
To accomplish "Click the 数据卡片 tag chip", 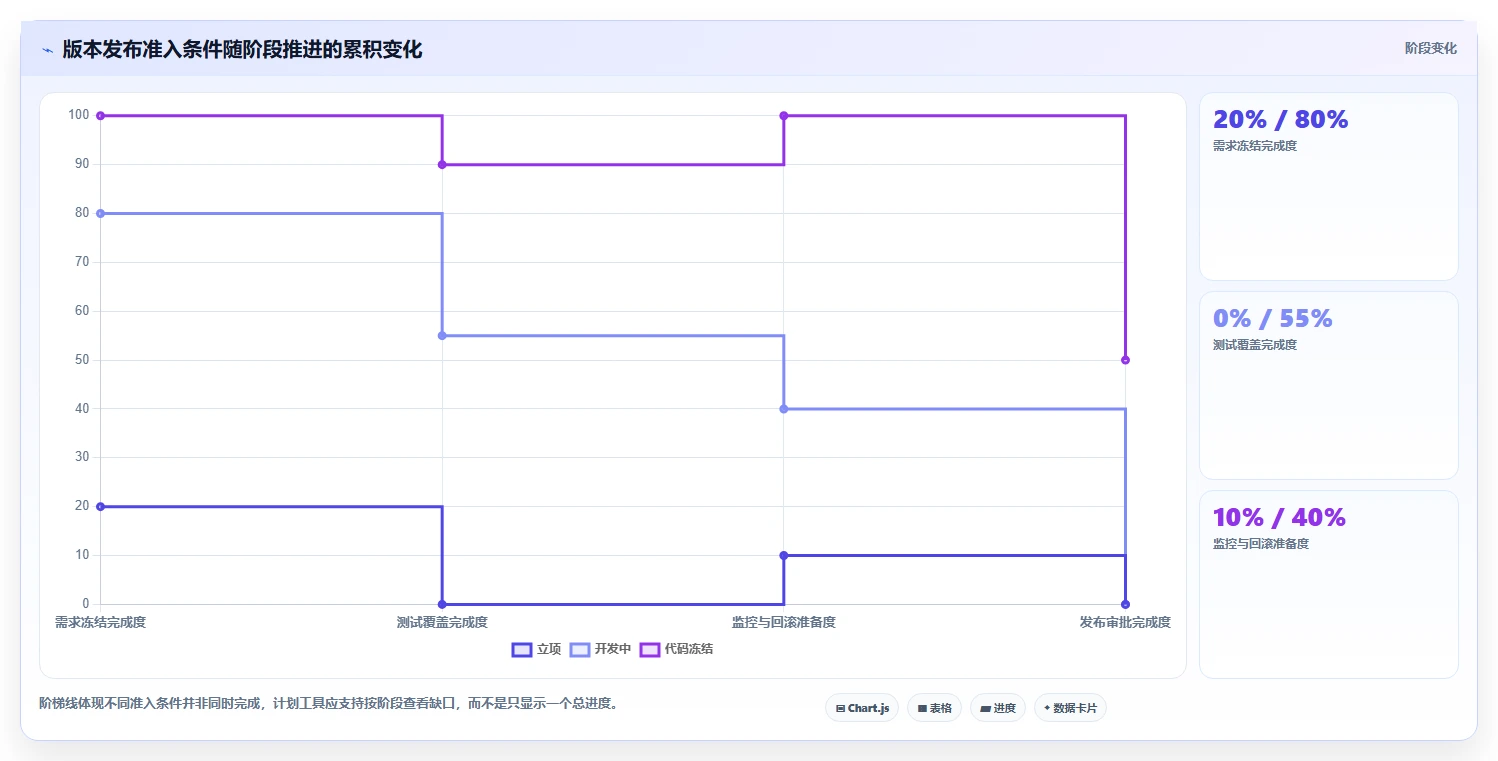I will click(1070, 708).
